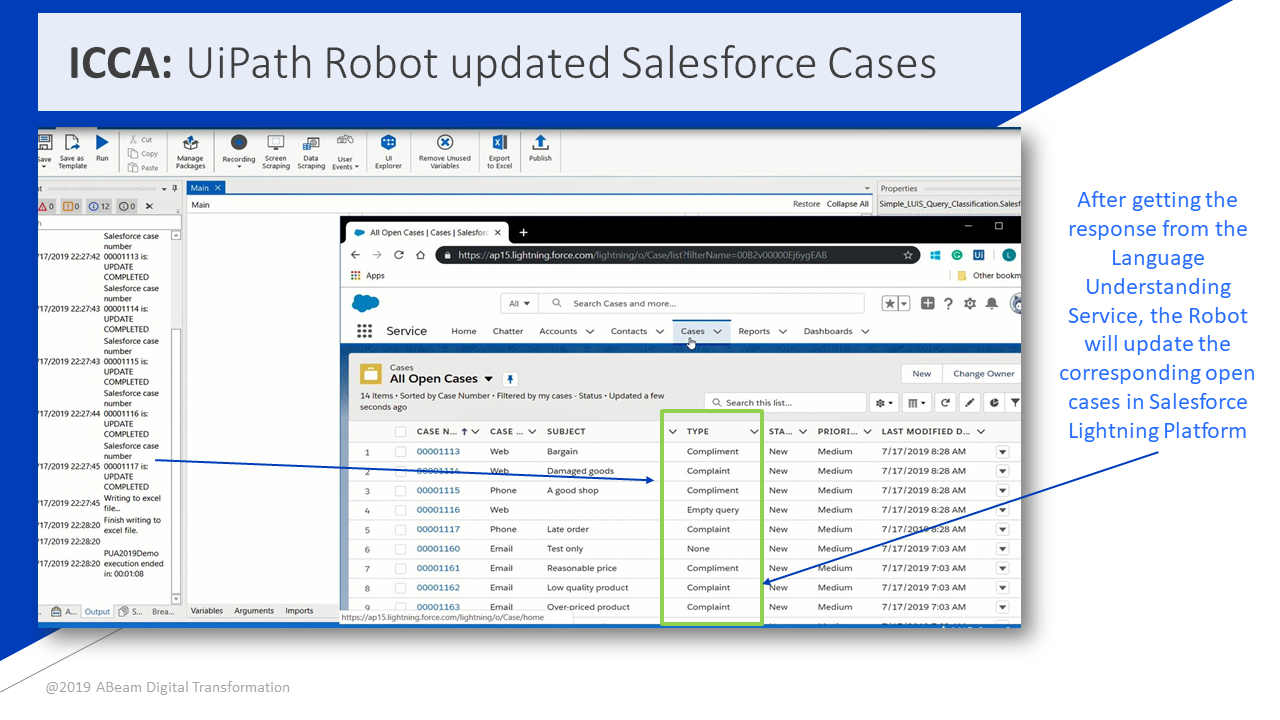Expand the Dashboards tab dropdown
1280x720 pixels.
point(865,331)
